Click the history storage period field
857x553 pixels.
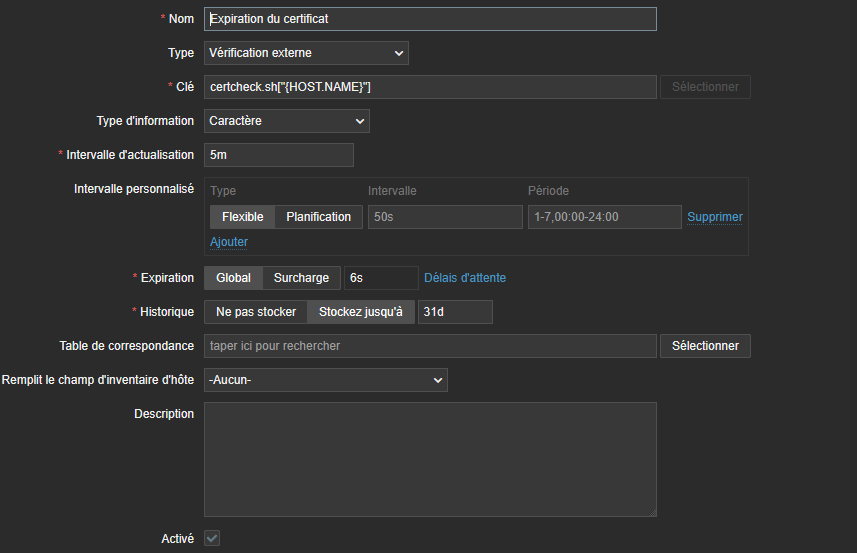tap(455, 312)
